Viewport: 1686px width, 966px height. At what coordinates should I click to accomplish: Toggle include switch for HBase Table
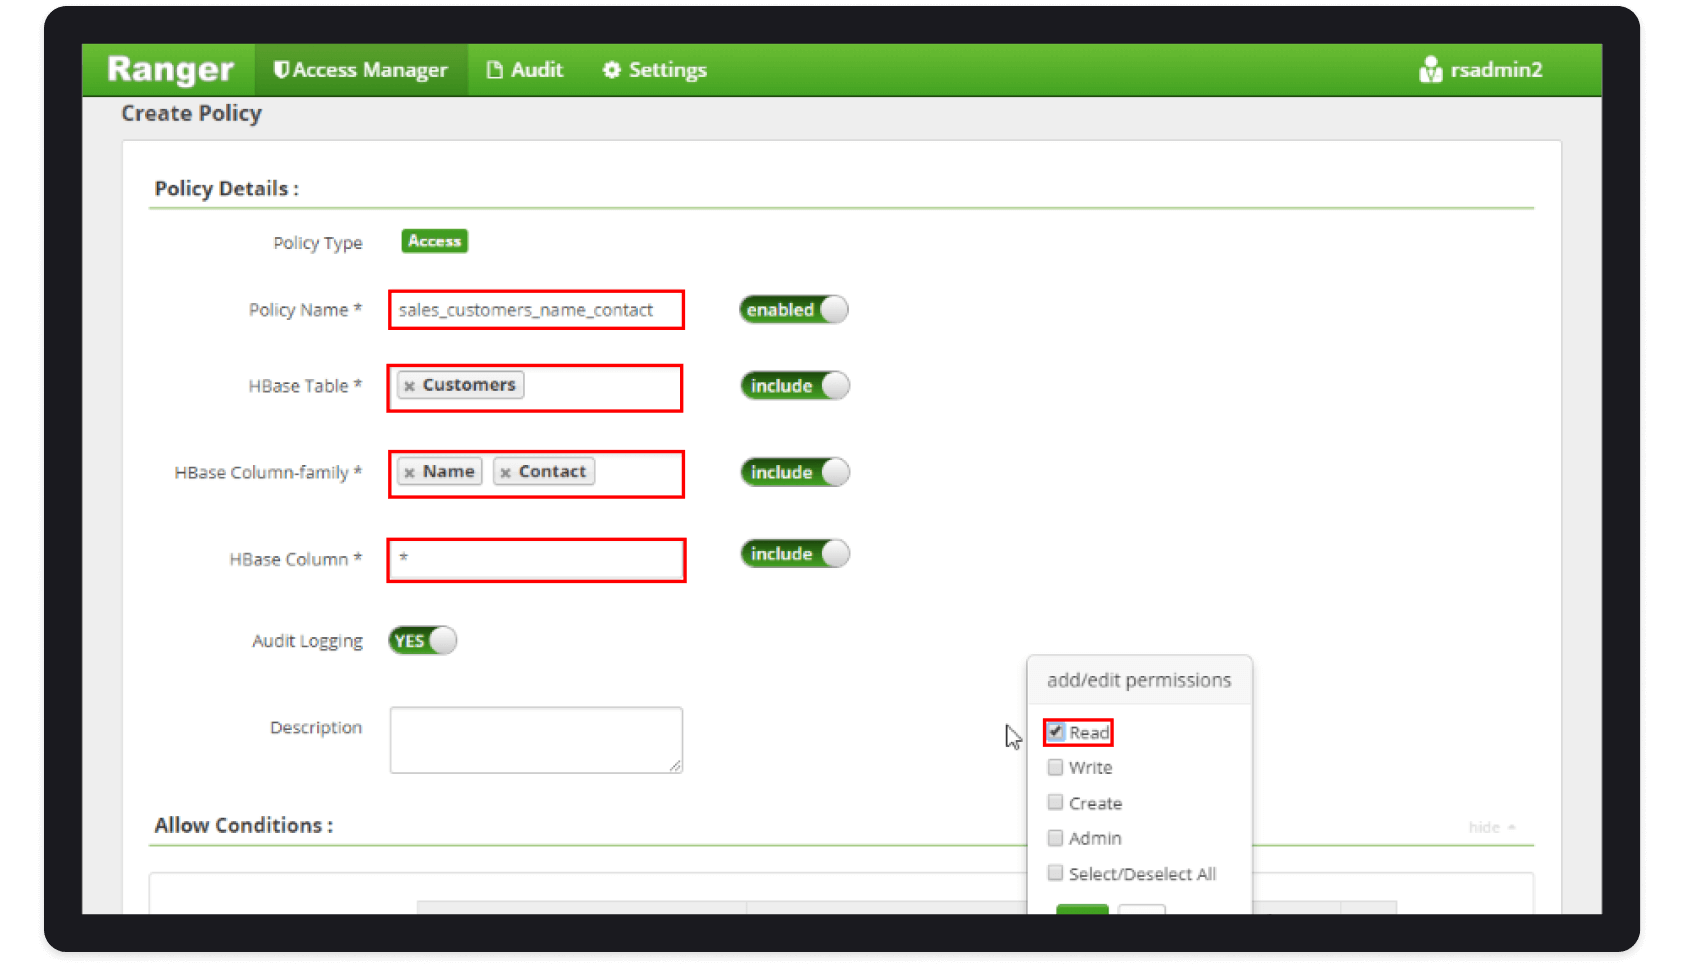[795, 386]
